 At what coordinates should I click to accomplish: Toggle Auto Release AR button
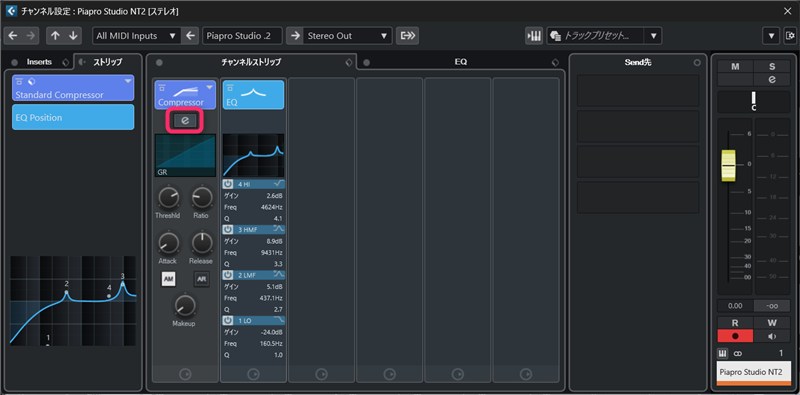point(202,279)
